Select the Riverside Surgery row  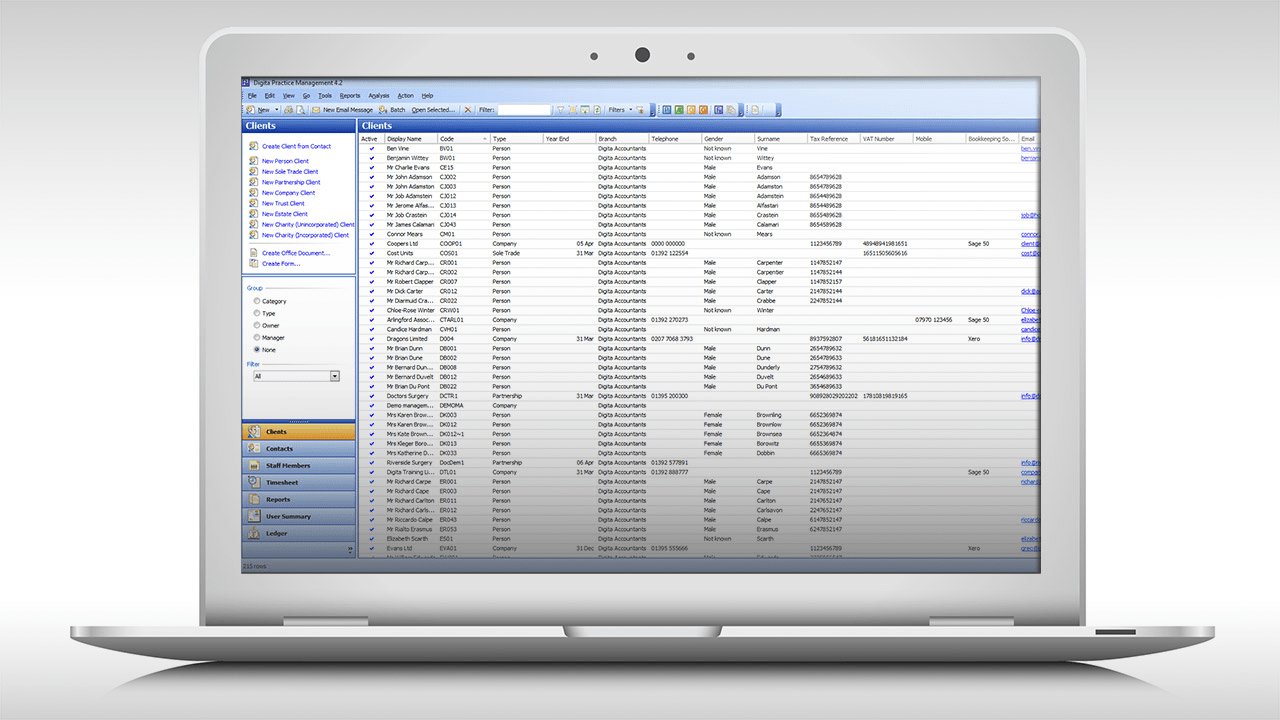[699, 463]
